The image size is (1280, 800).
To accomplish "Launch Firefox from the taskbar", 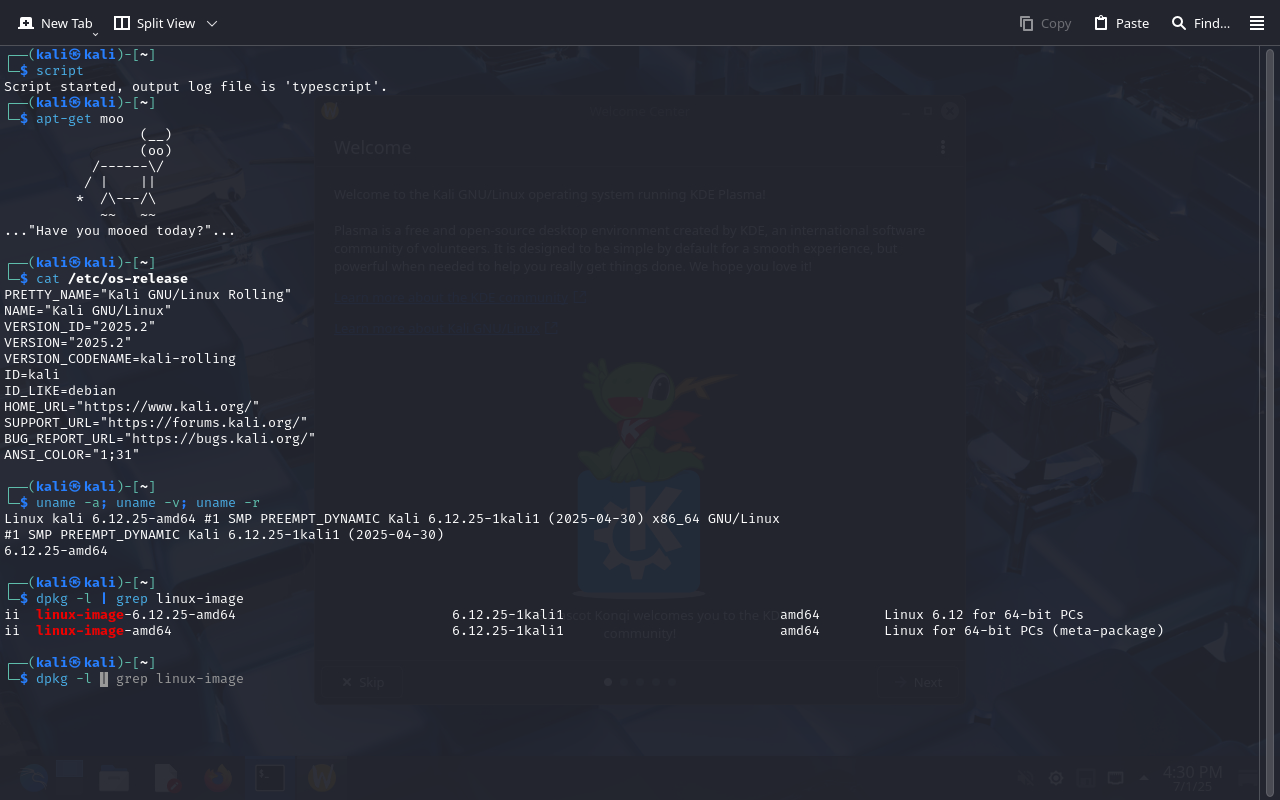I will coord(218,777).
